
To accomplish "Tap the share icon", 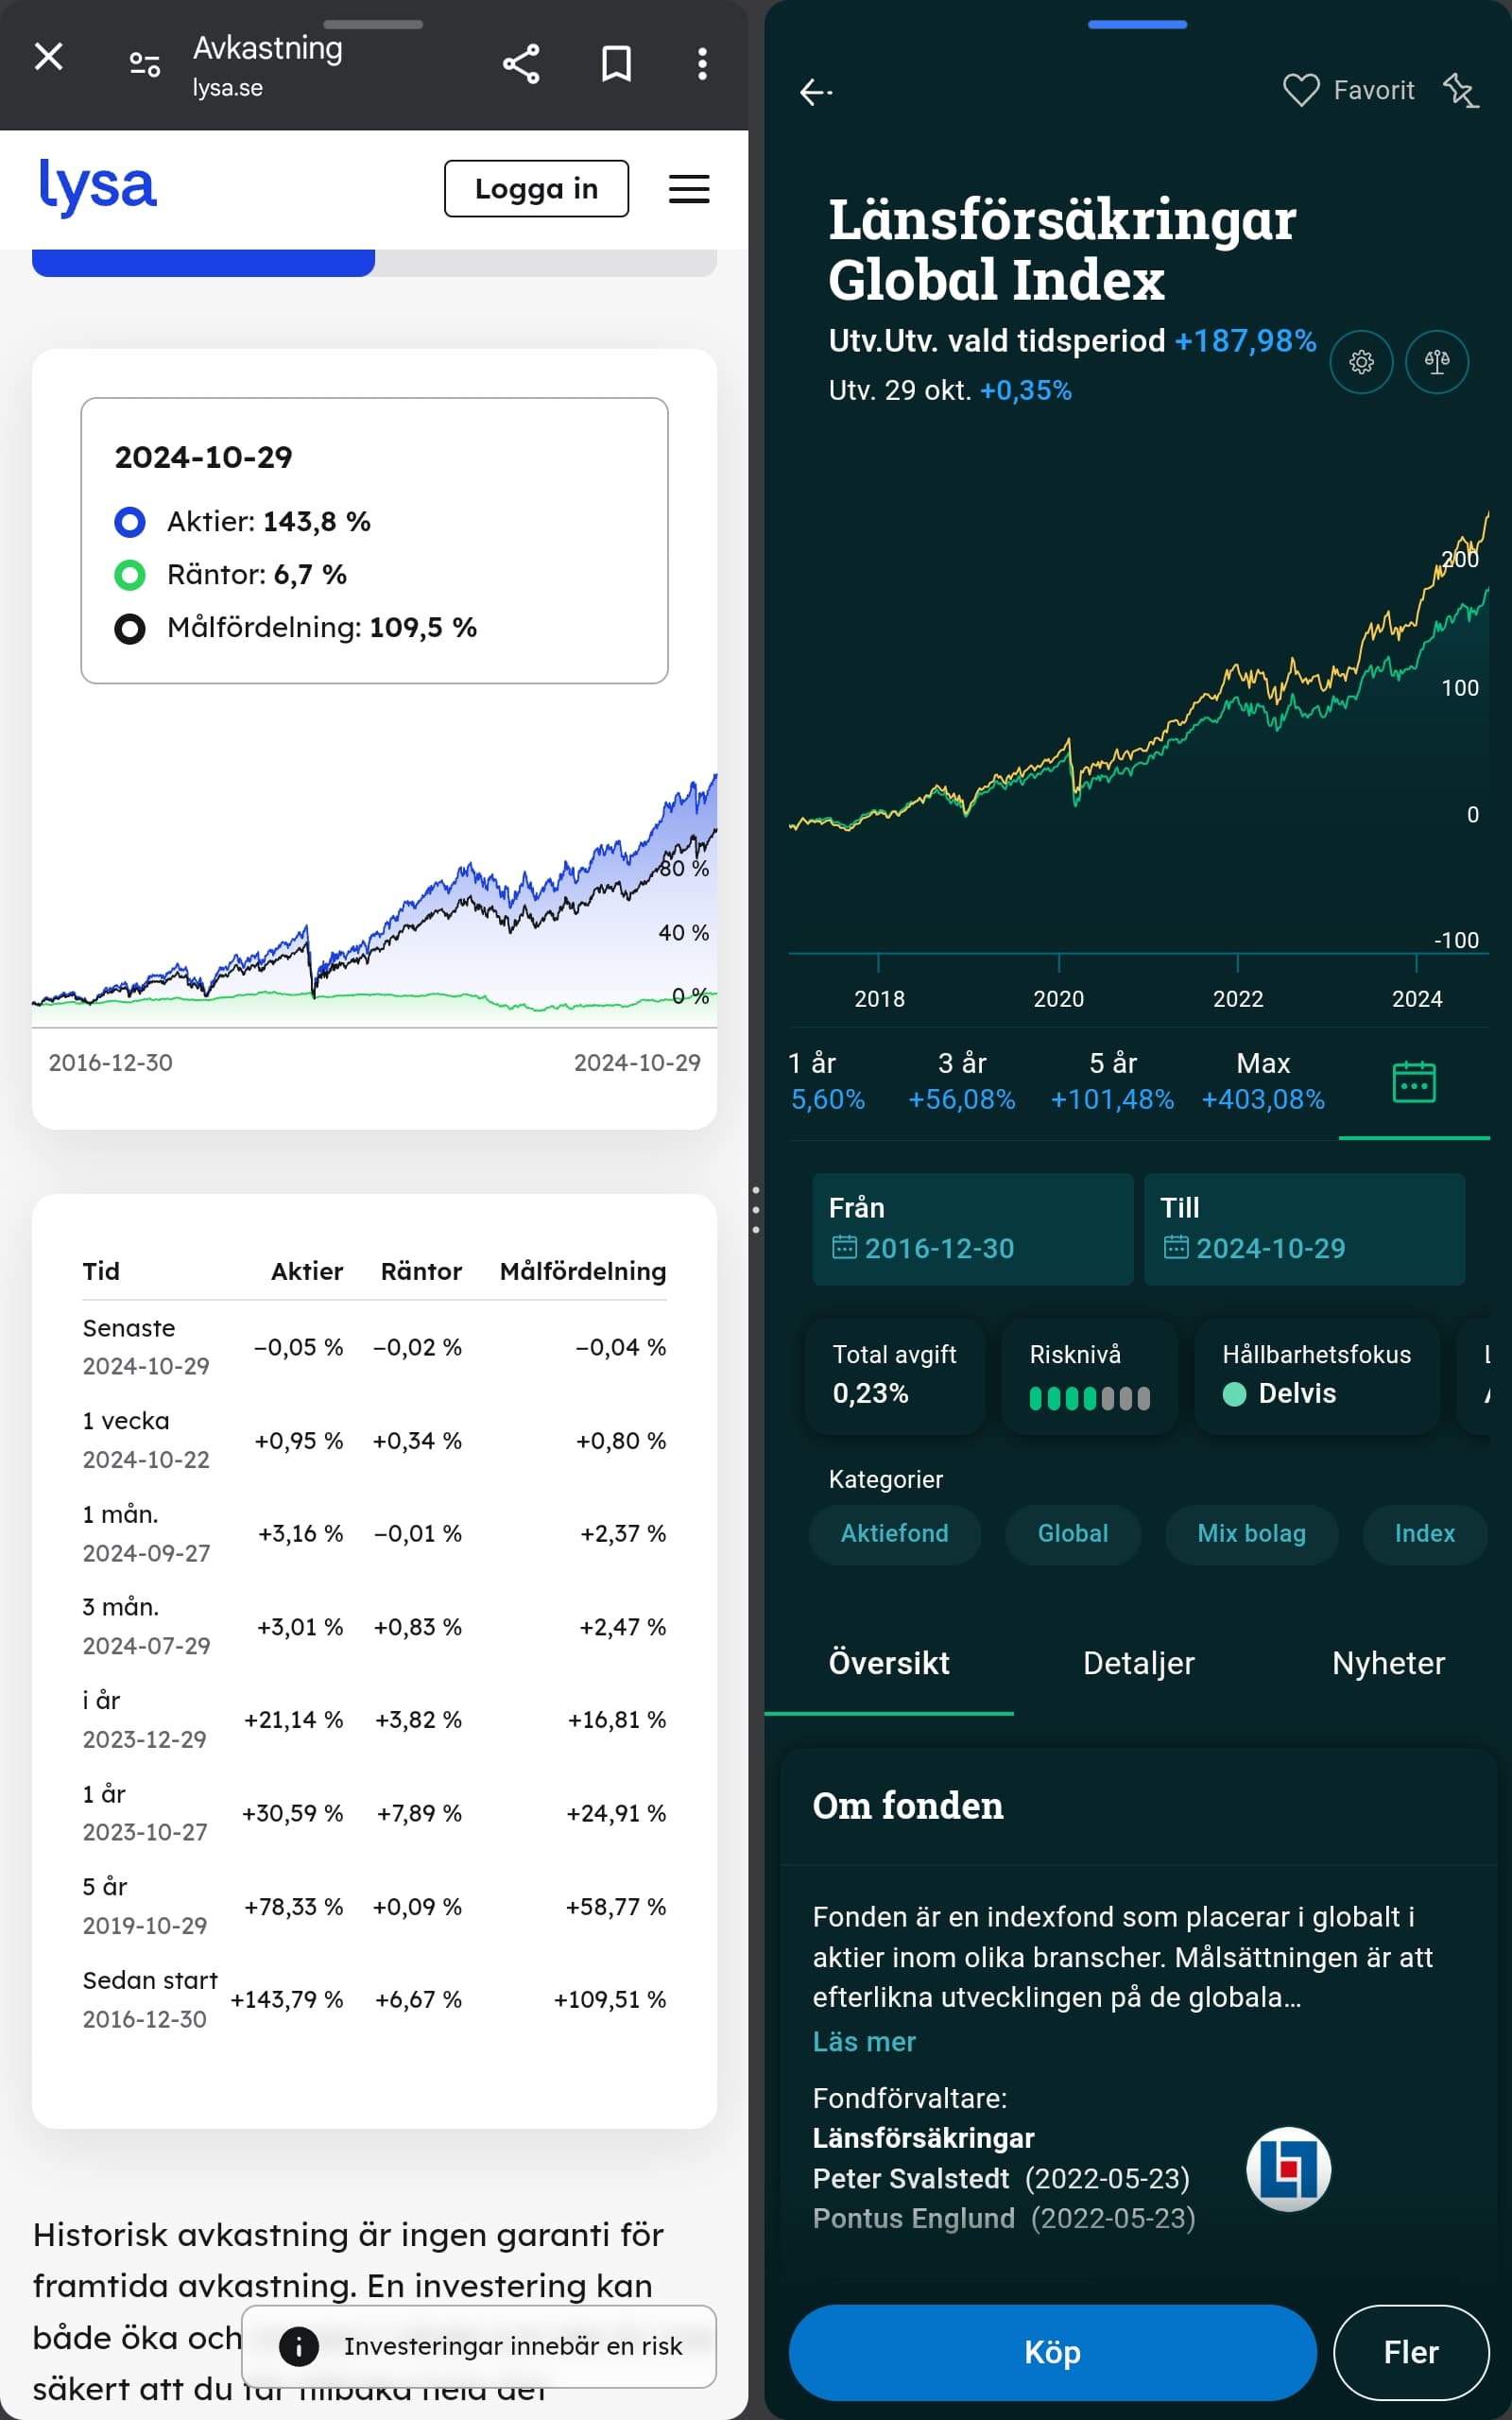I will coord(521,64).
